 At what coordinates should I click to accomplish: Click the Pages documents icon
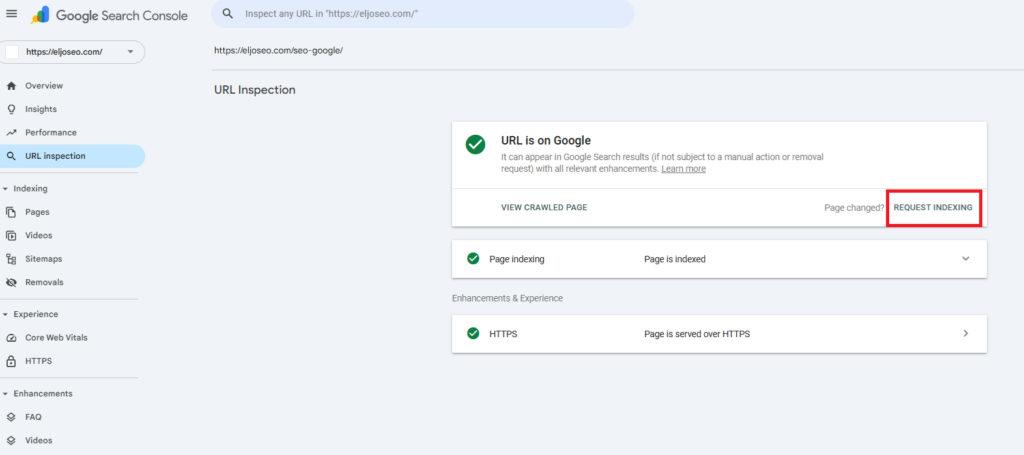coord(11,212)
